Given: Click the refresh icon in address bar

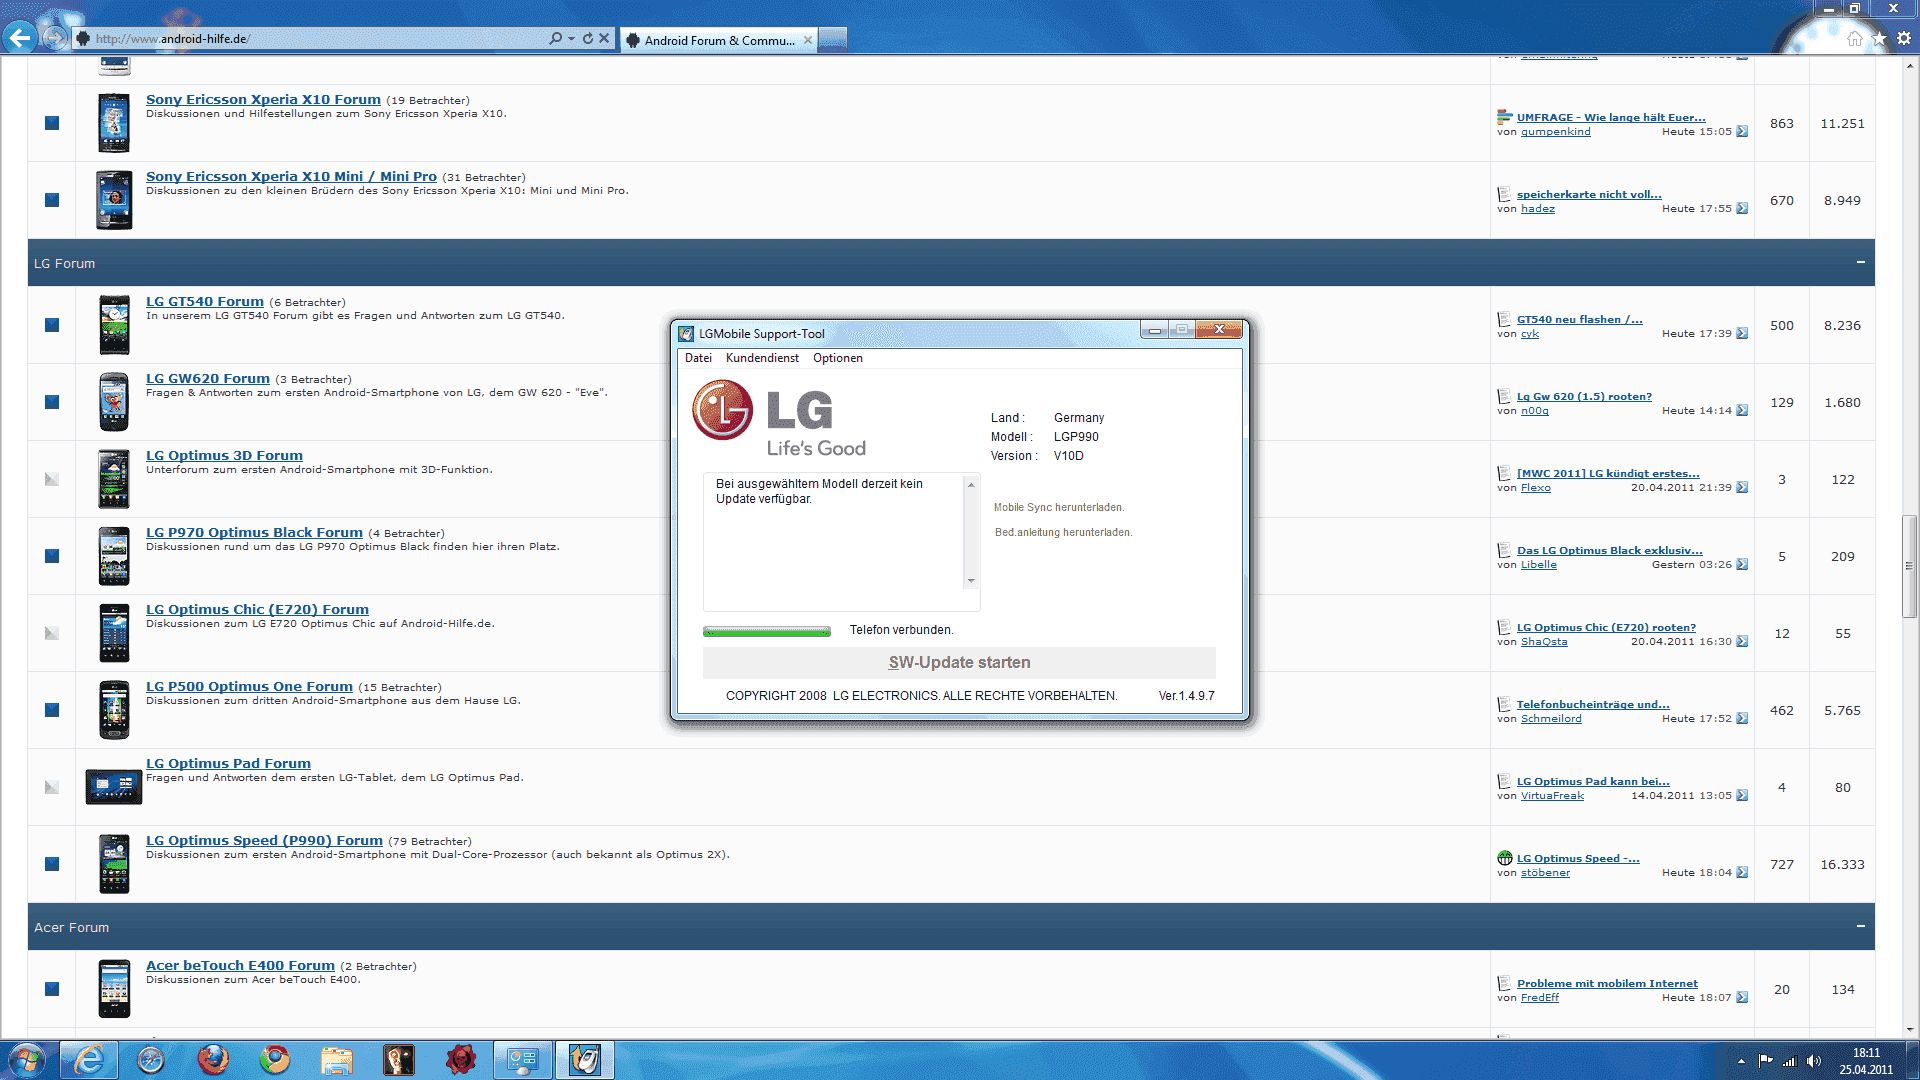Looking at the screenshot, I should (x=588, y=38).
